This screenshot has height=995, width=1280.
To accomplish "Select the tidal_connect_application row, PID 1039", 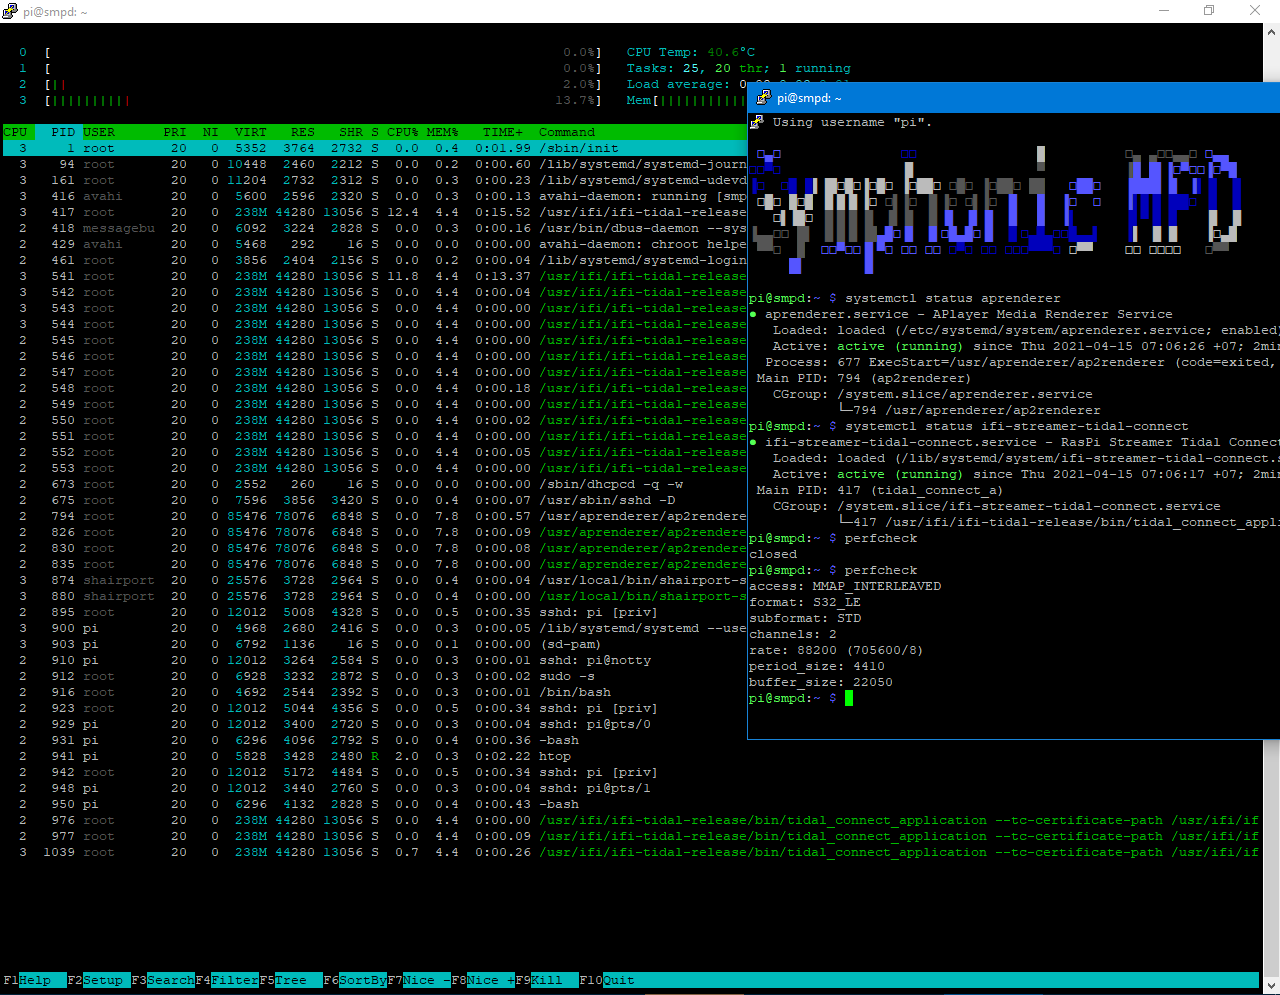I will (x=632, y=852).
